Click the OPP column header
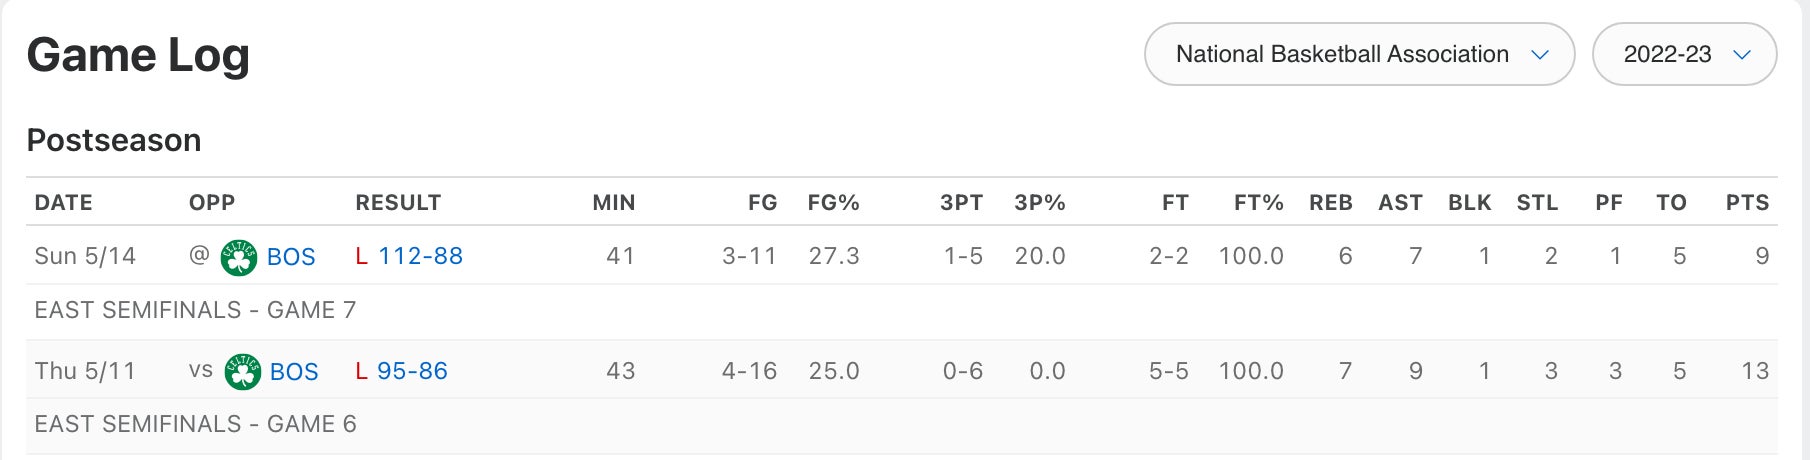The width and height of the screenshot is (1810, 460). pyautogui.click(x=212, y=203)
